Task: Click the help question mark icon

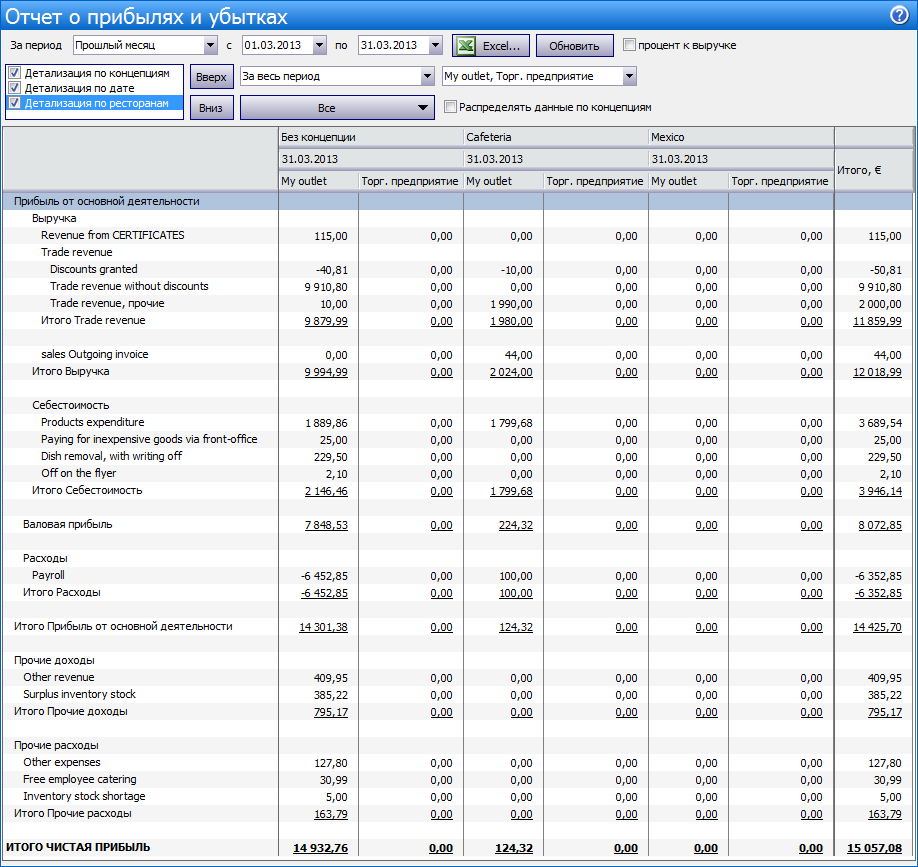Action: (x=898, y=15)
